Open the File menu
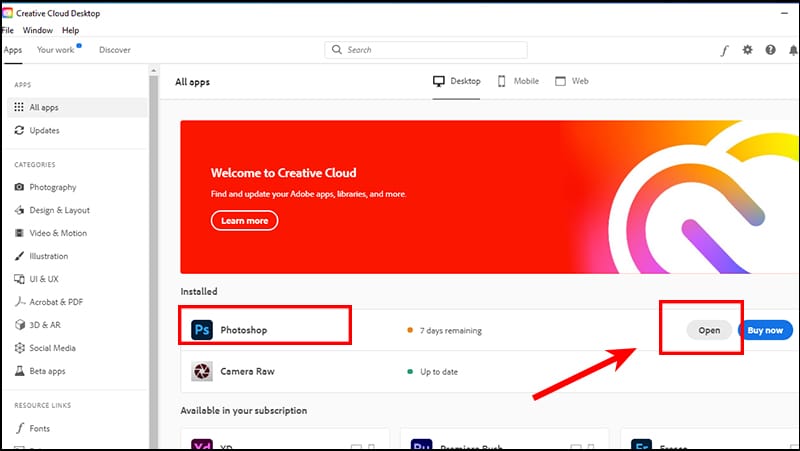 point(9,31)
